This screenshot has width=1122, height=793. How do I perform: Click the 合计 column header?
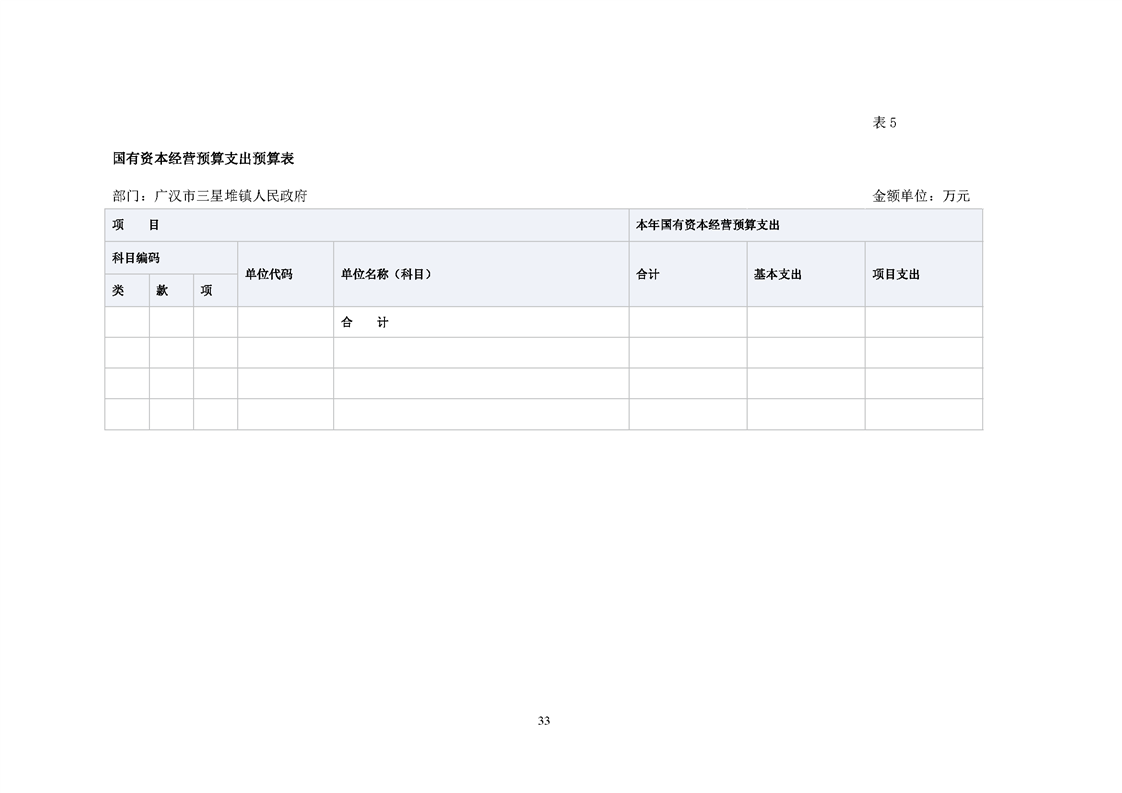pyautogui.click(x=688, y=274)
